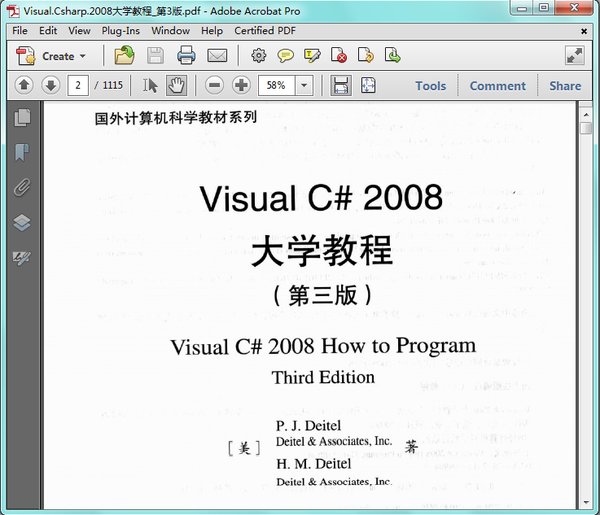Viewport: 600px width, 515px height.
Task: Select the highlight text tool icon
Action: click(x=312, y=56)
